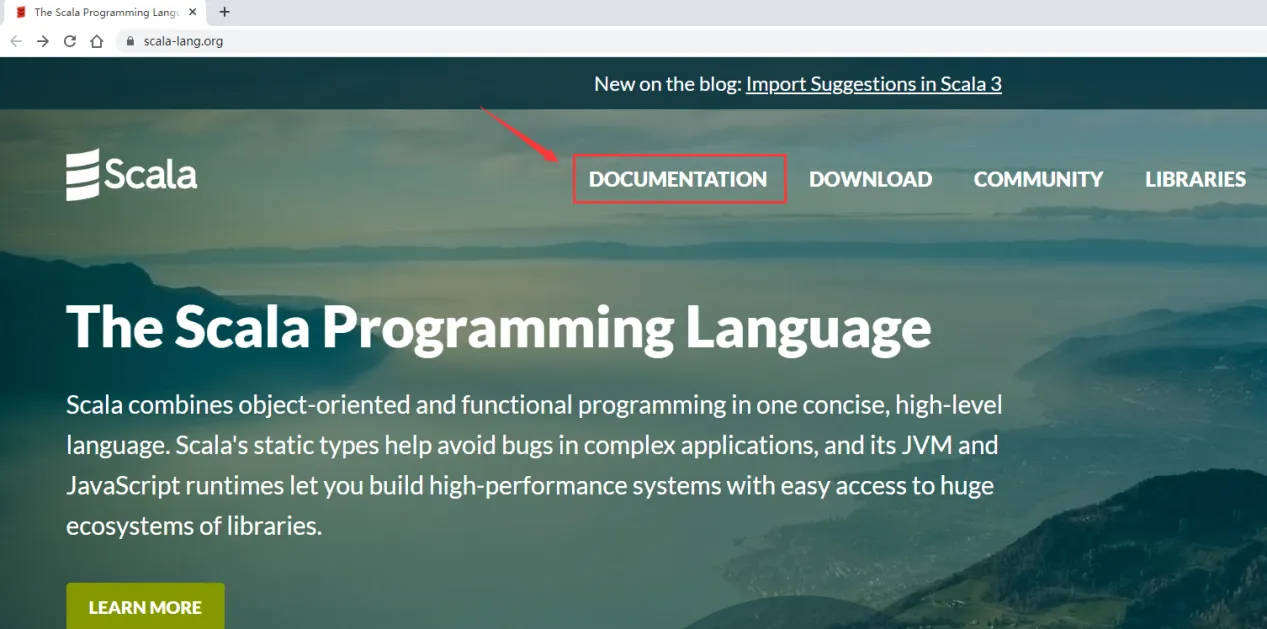This screenshot has height=629, width=1267.
Task: Click the LEARN MORE button
Action: pyautogui.click(x=145, y=606)
